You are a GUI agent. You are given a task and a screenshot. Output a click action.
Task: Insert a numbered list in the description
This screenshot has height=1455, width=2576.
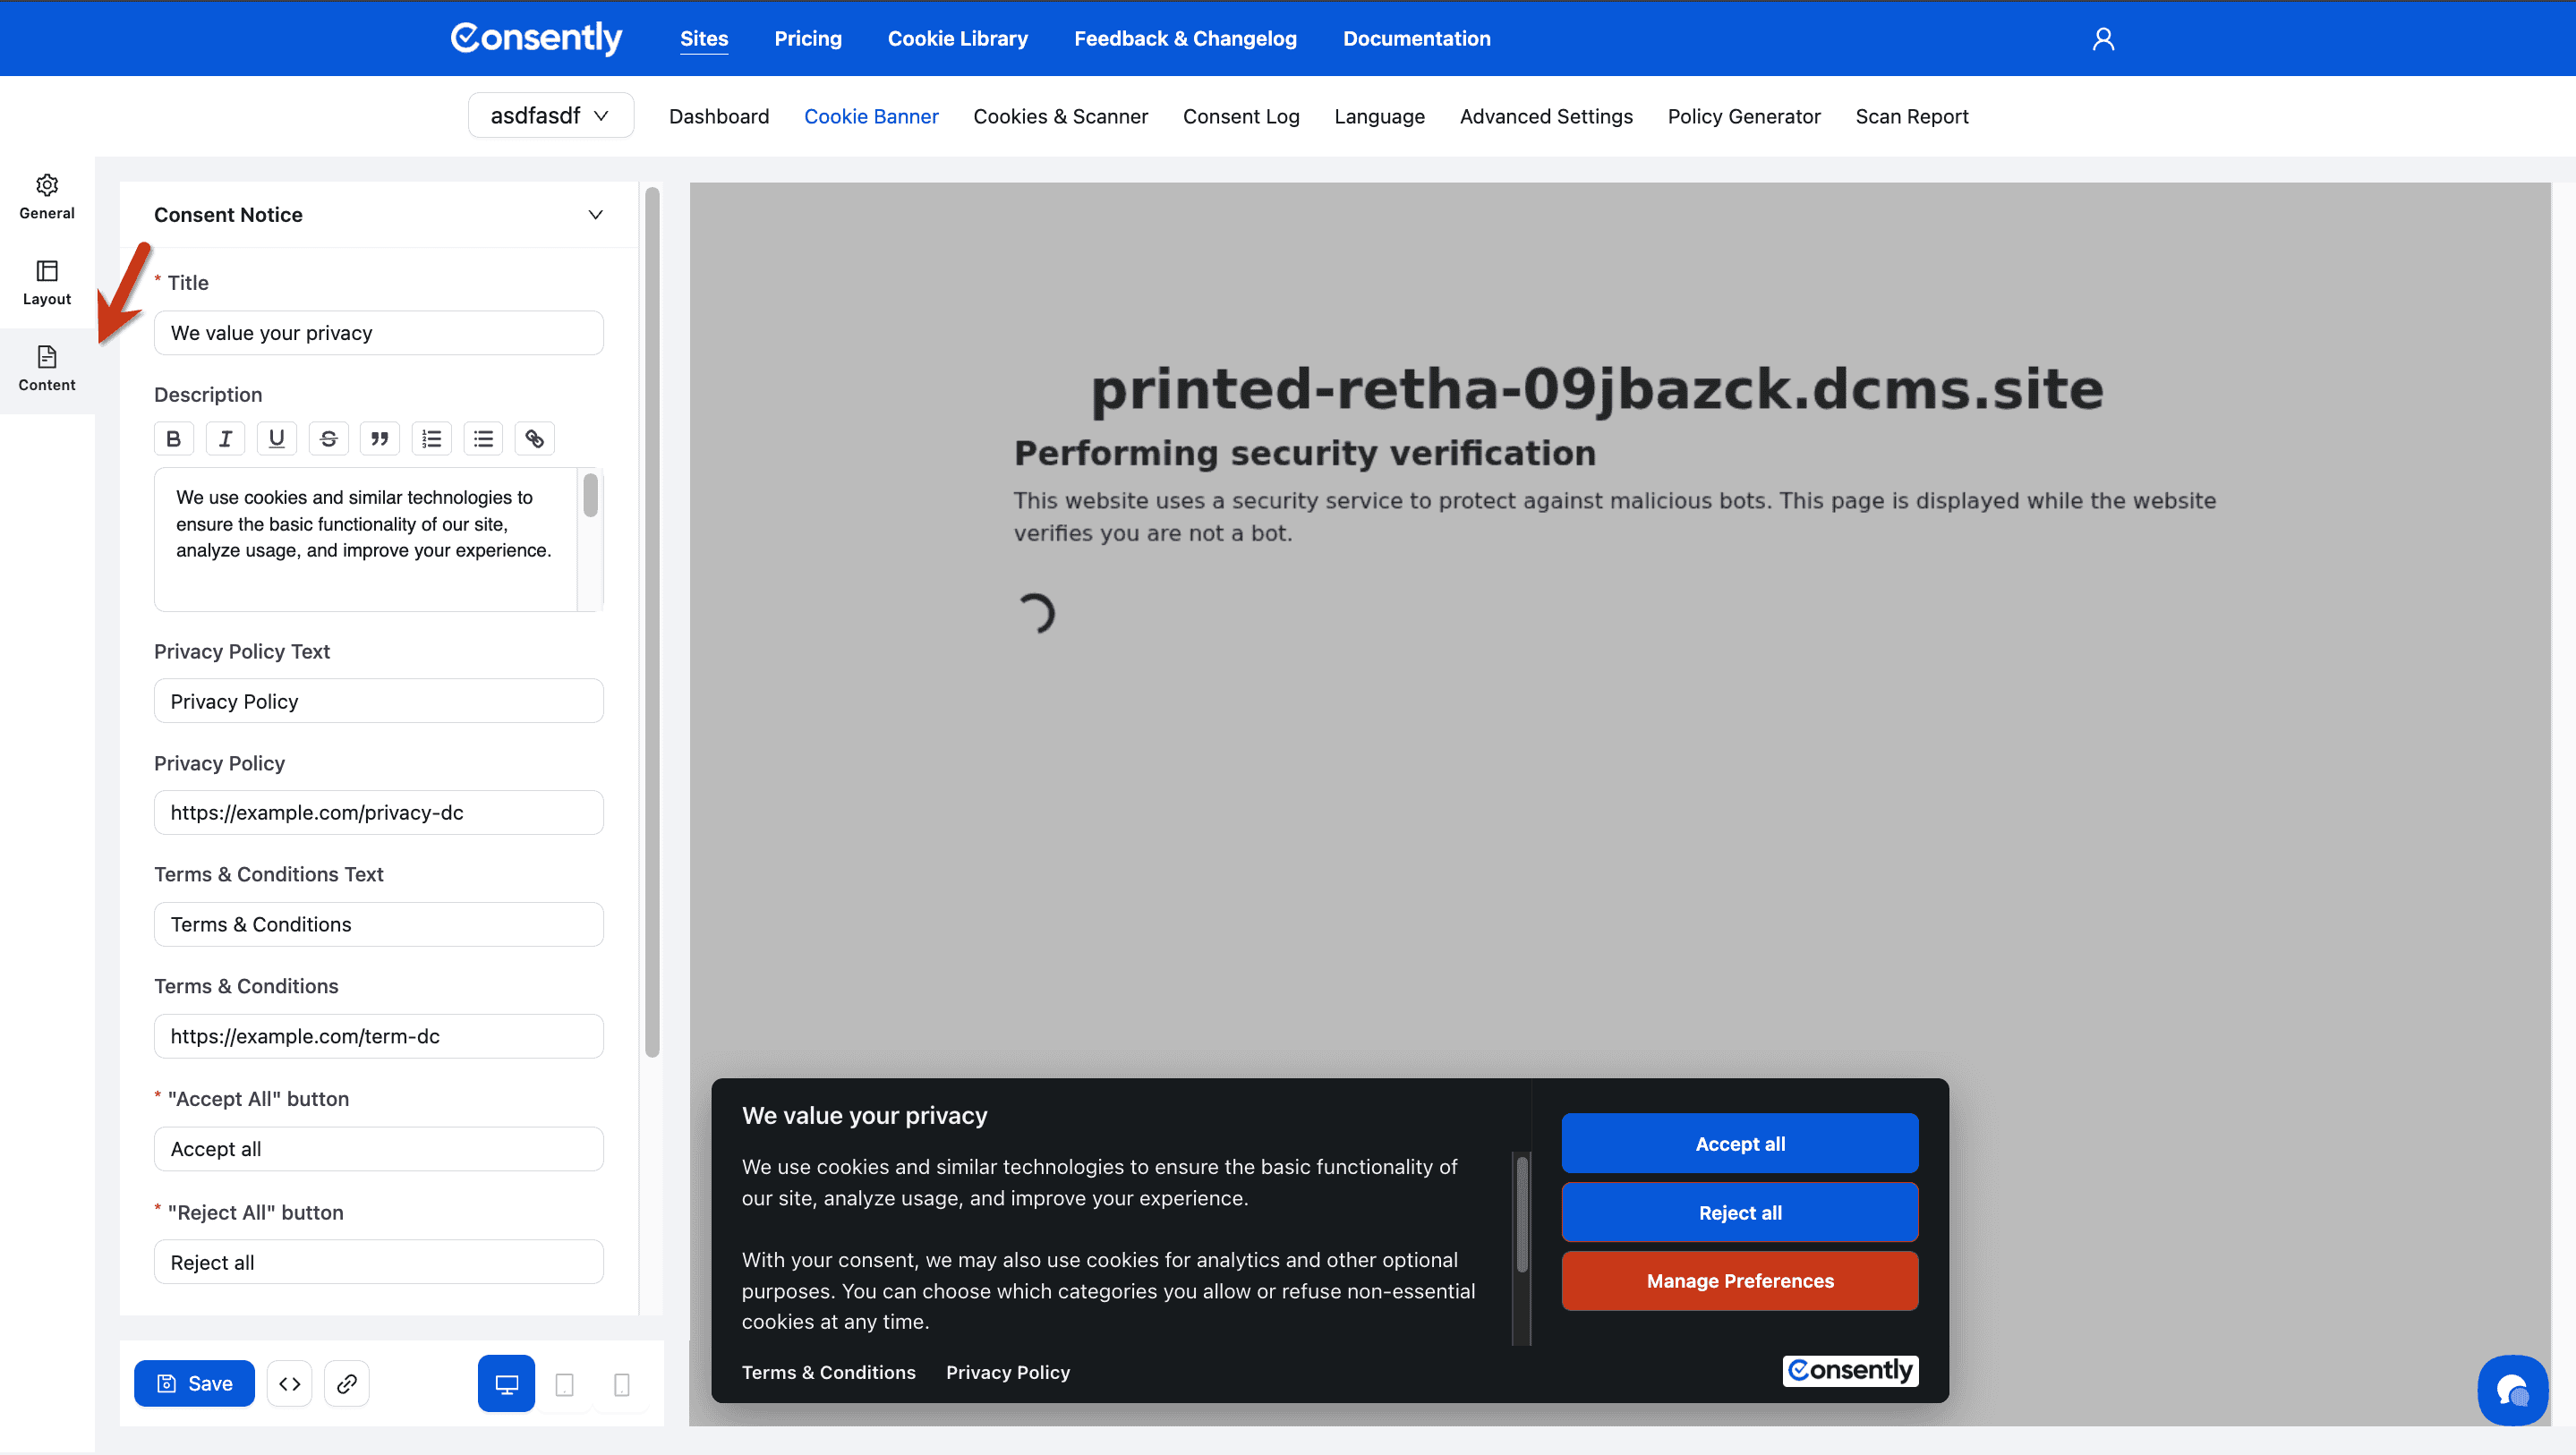click(x=431, y=438)
